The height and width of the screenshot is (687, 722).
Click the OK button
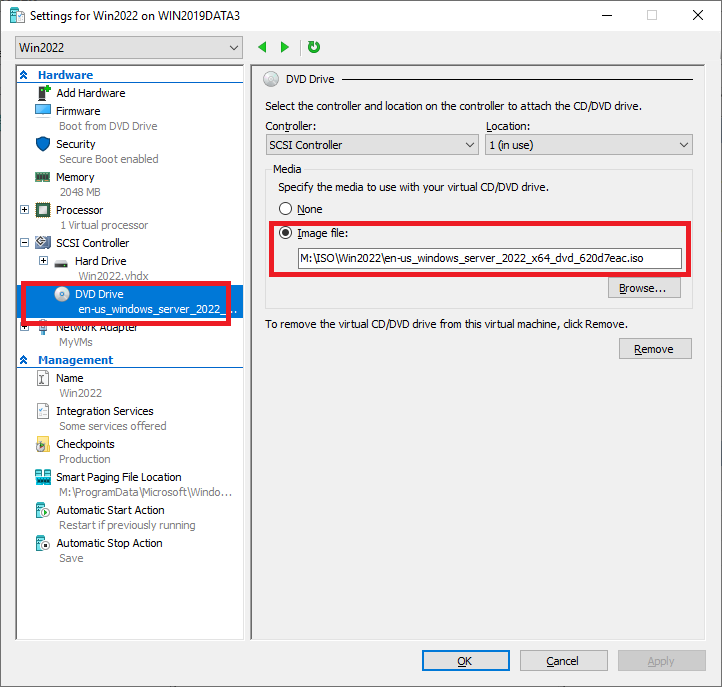point(466,661)
